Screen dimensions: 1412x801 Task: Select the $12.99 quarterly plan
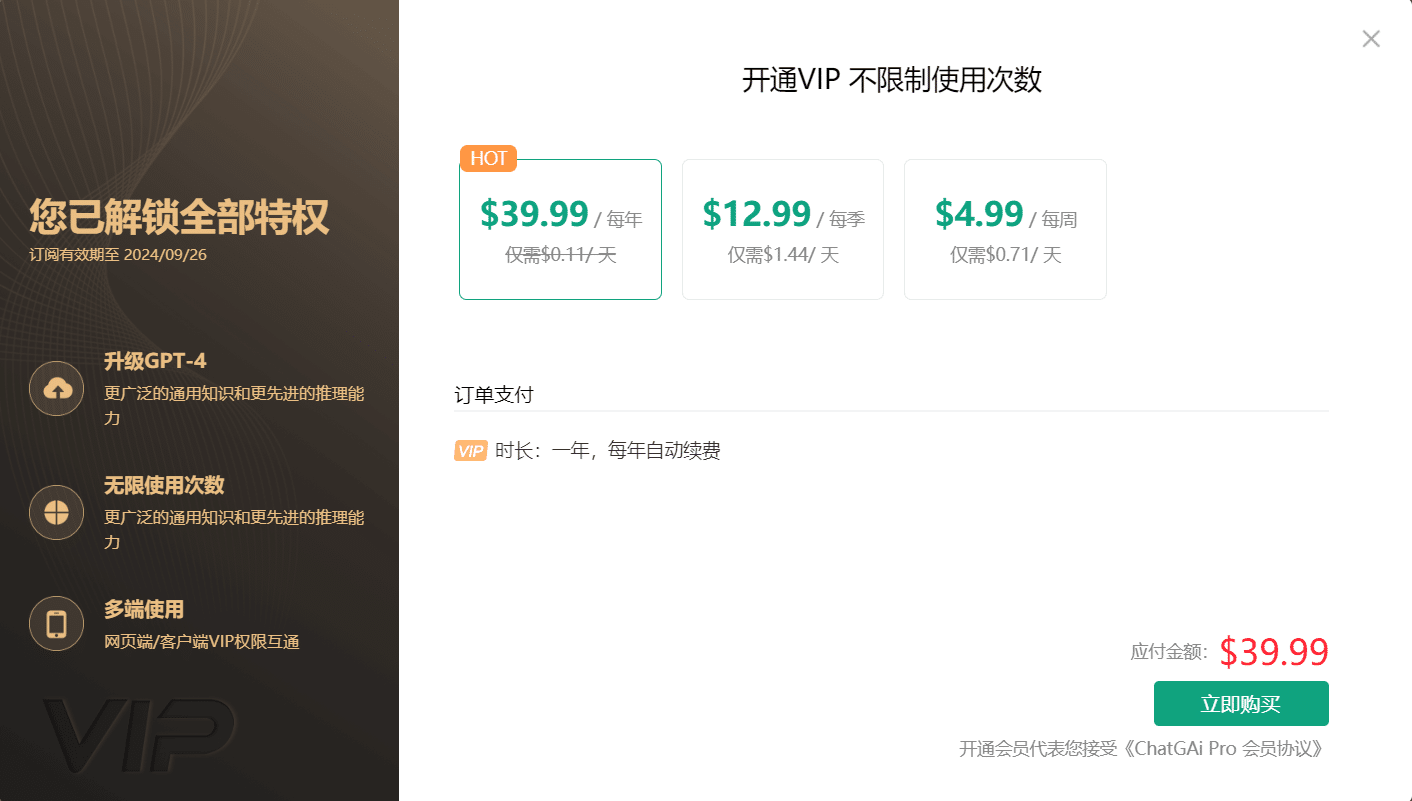point(782,229)
